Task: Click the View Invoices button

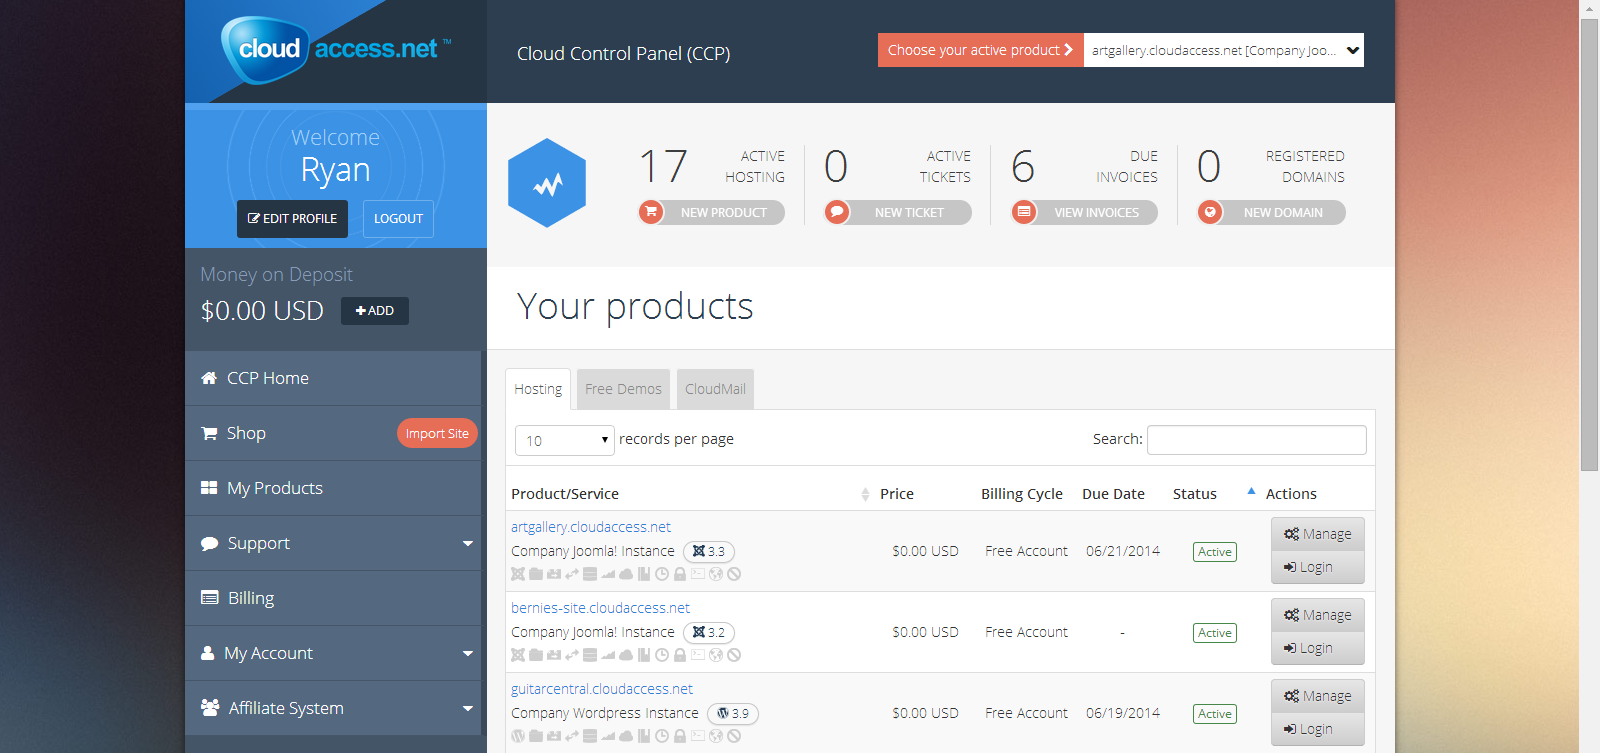Action: coord(1084,213)
